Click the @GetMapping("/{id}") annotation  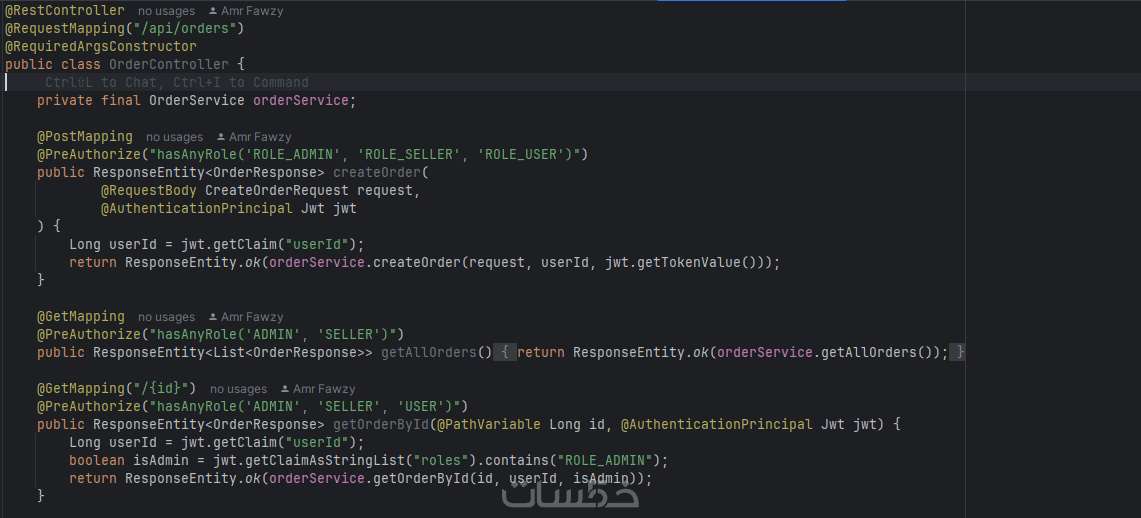(116, 388)
